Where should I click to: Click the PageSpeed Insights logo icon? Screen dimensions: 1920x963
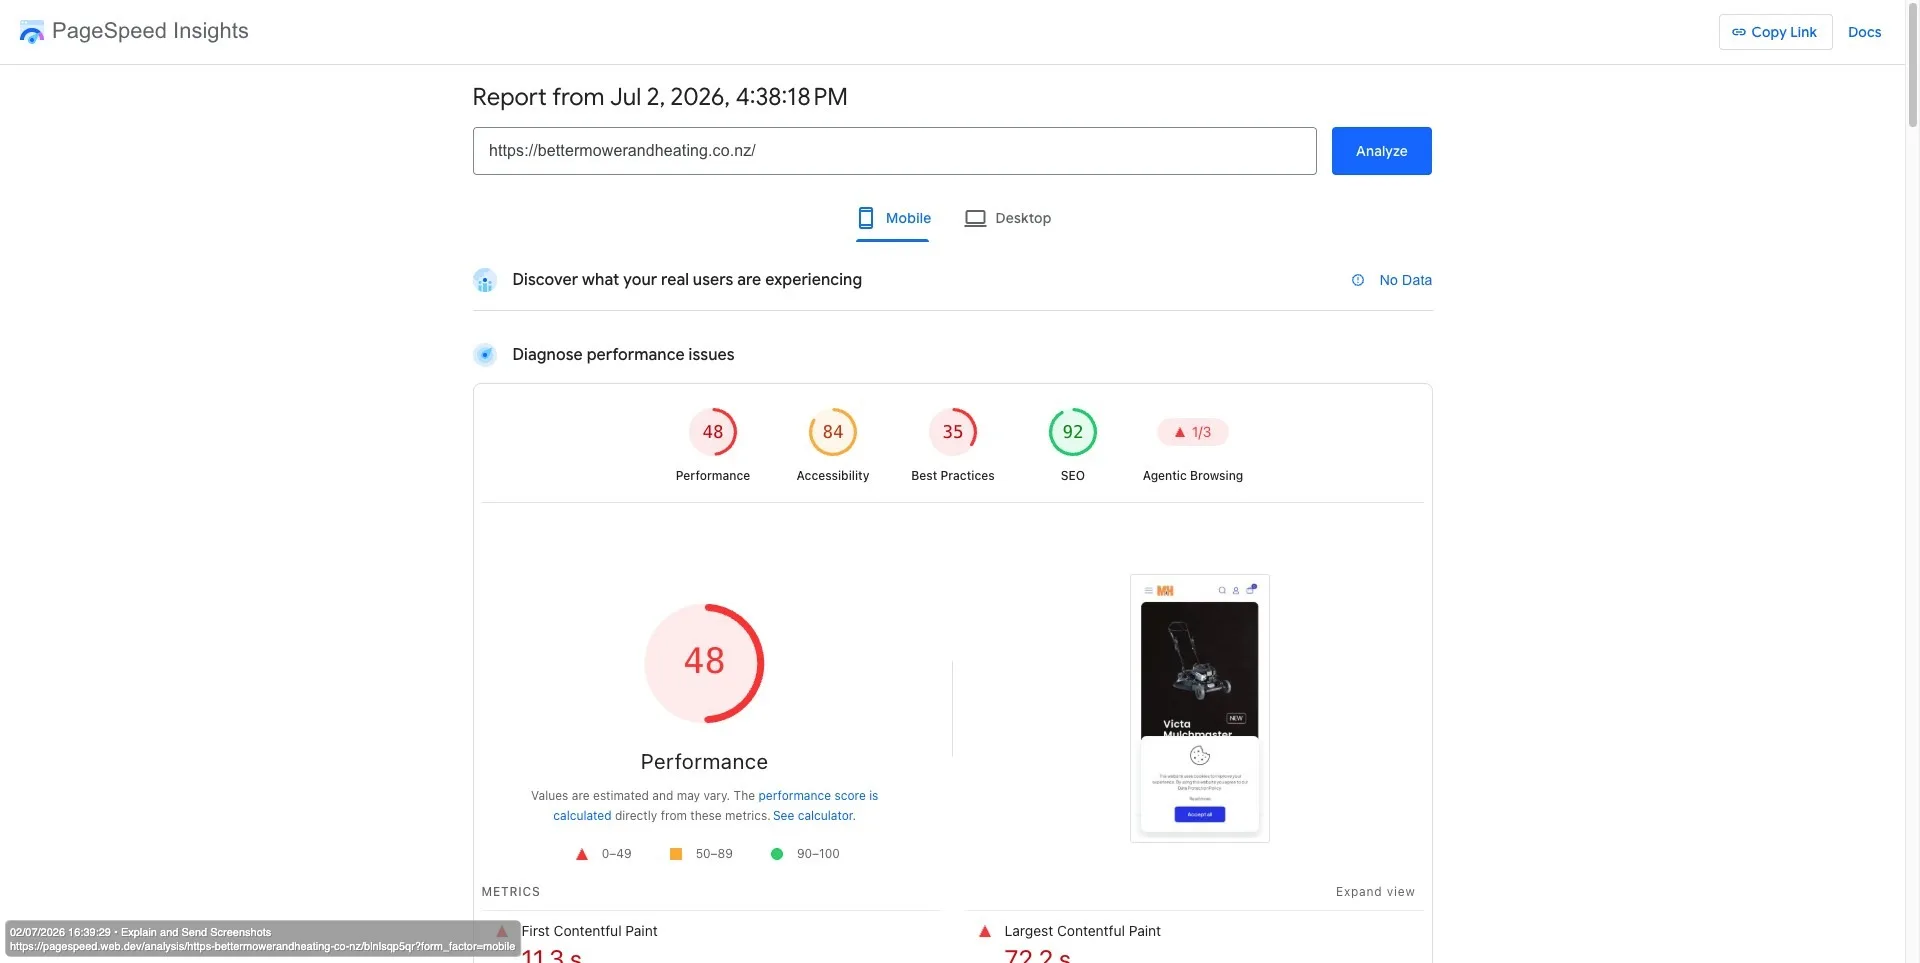[x=32, y=32]
